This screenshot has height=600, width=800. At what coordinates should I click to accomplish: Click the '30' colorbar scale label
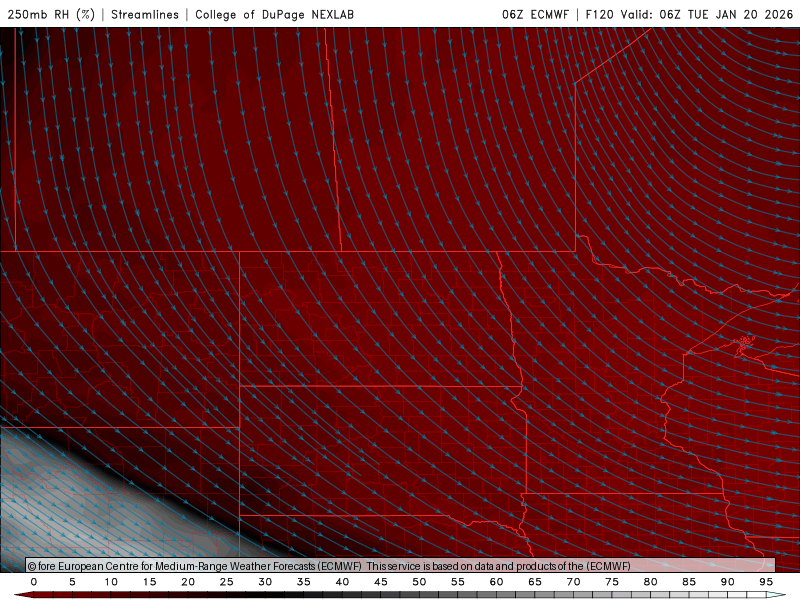click(x=265, y=582)
